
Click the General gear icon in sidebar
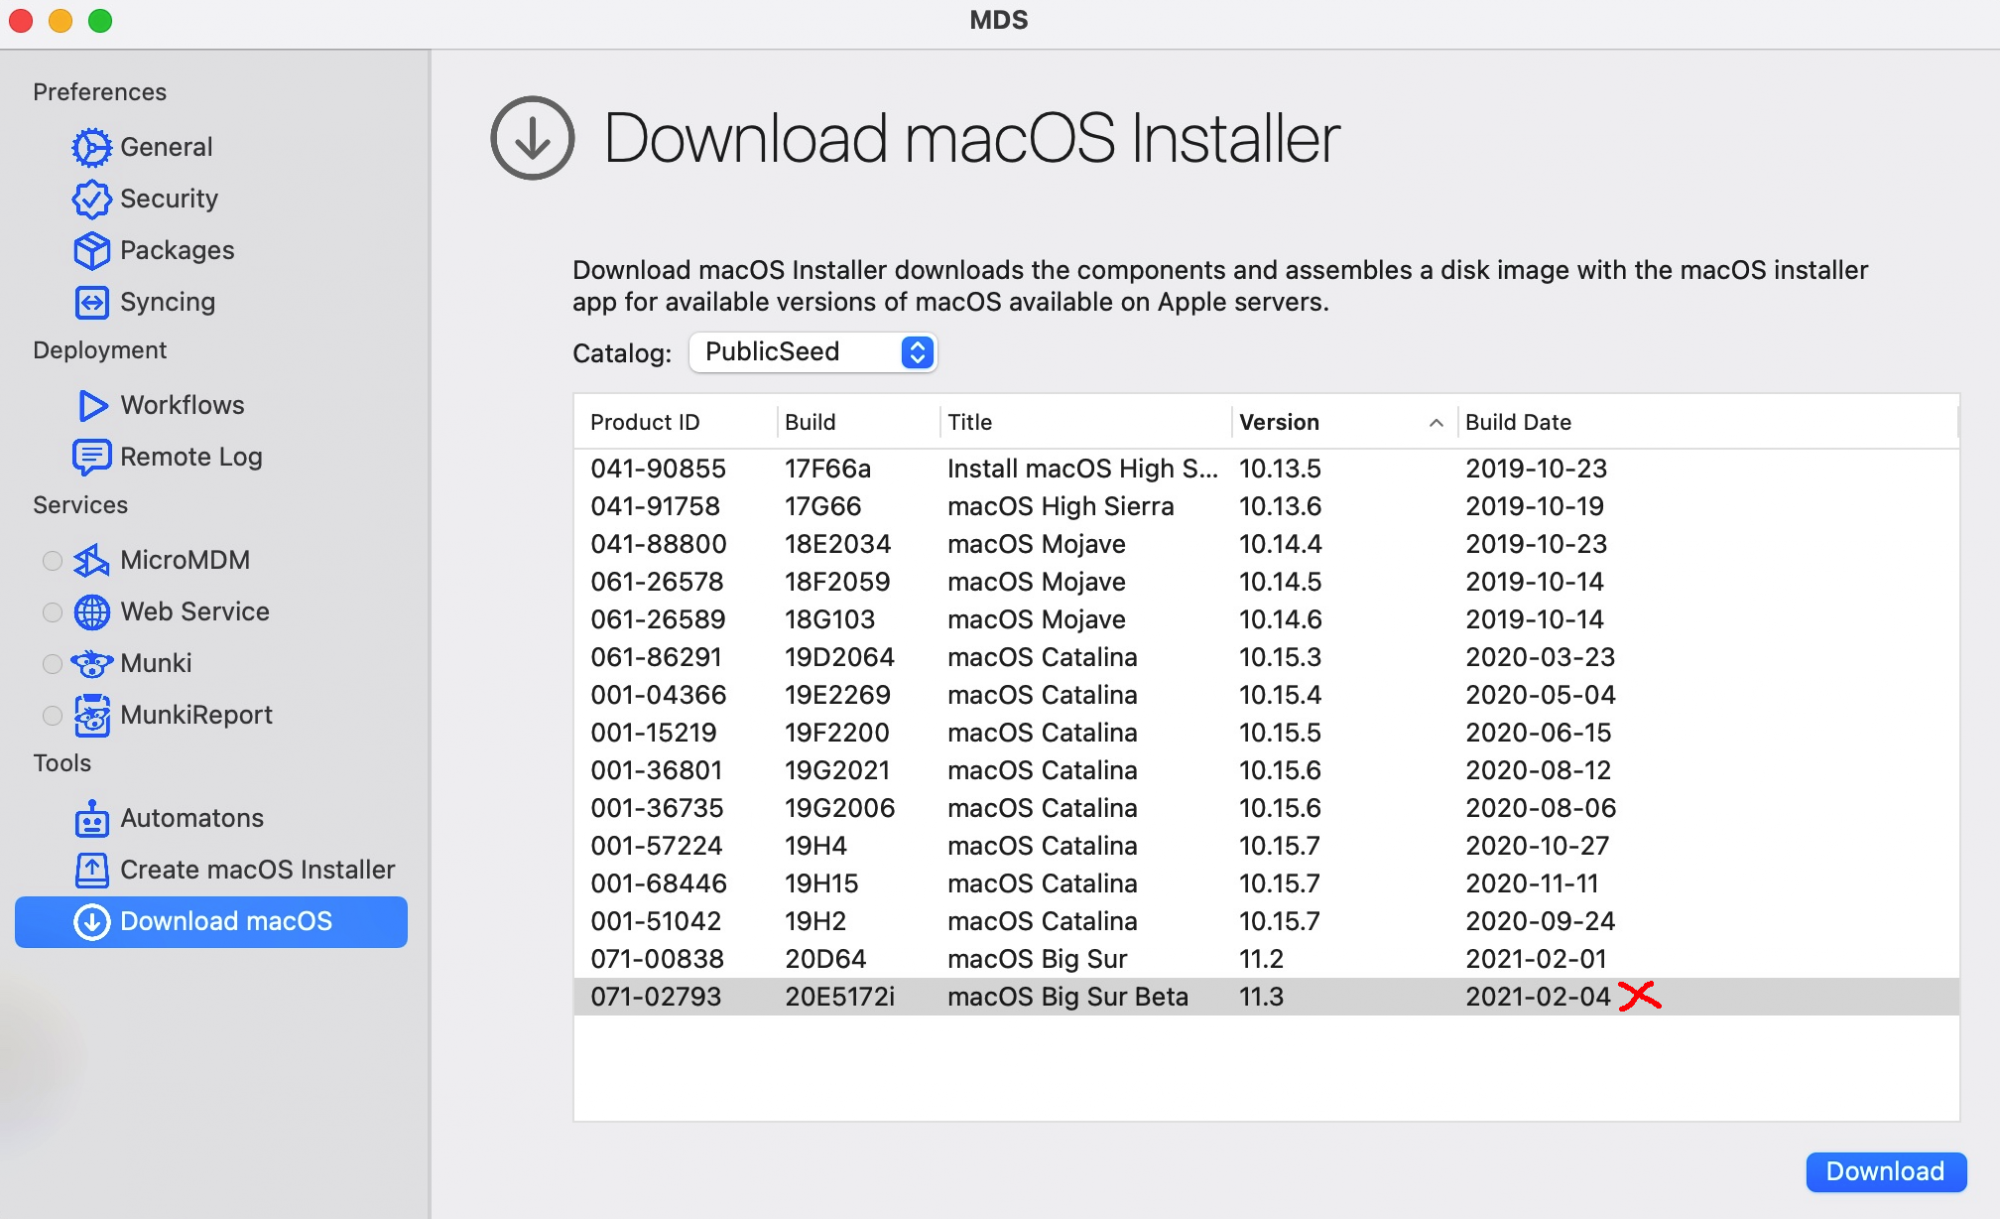[91, 147]
